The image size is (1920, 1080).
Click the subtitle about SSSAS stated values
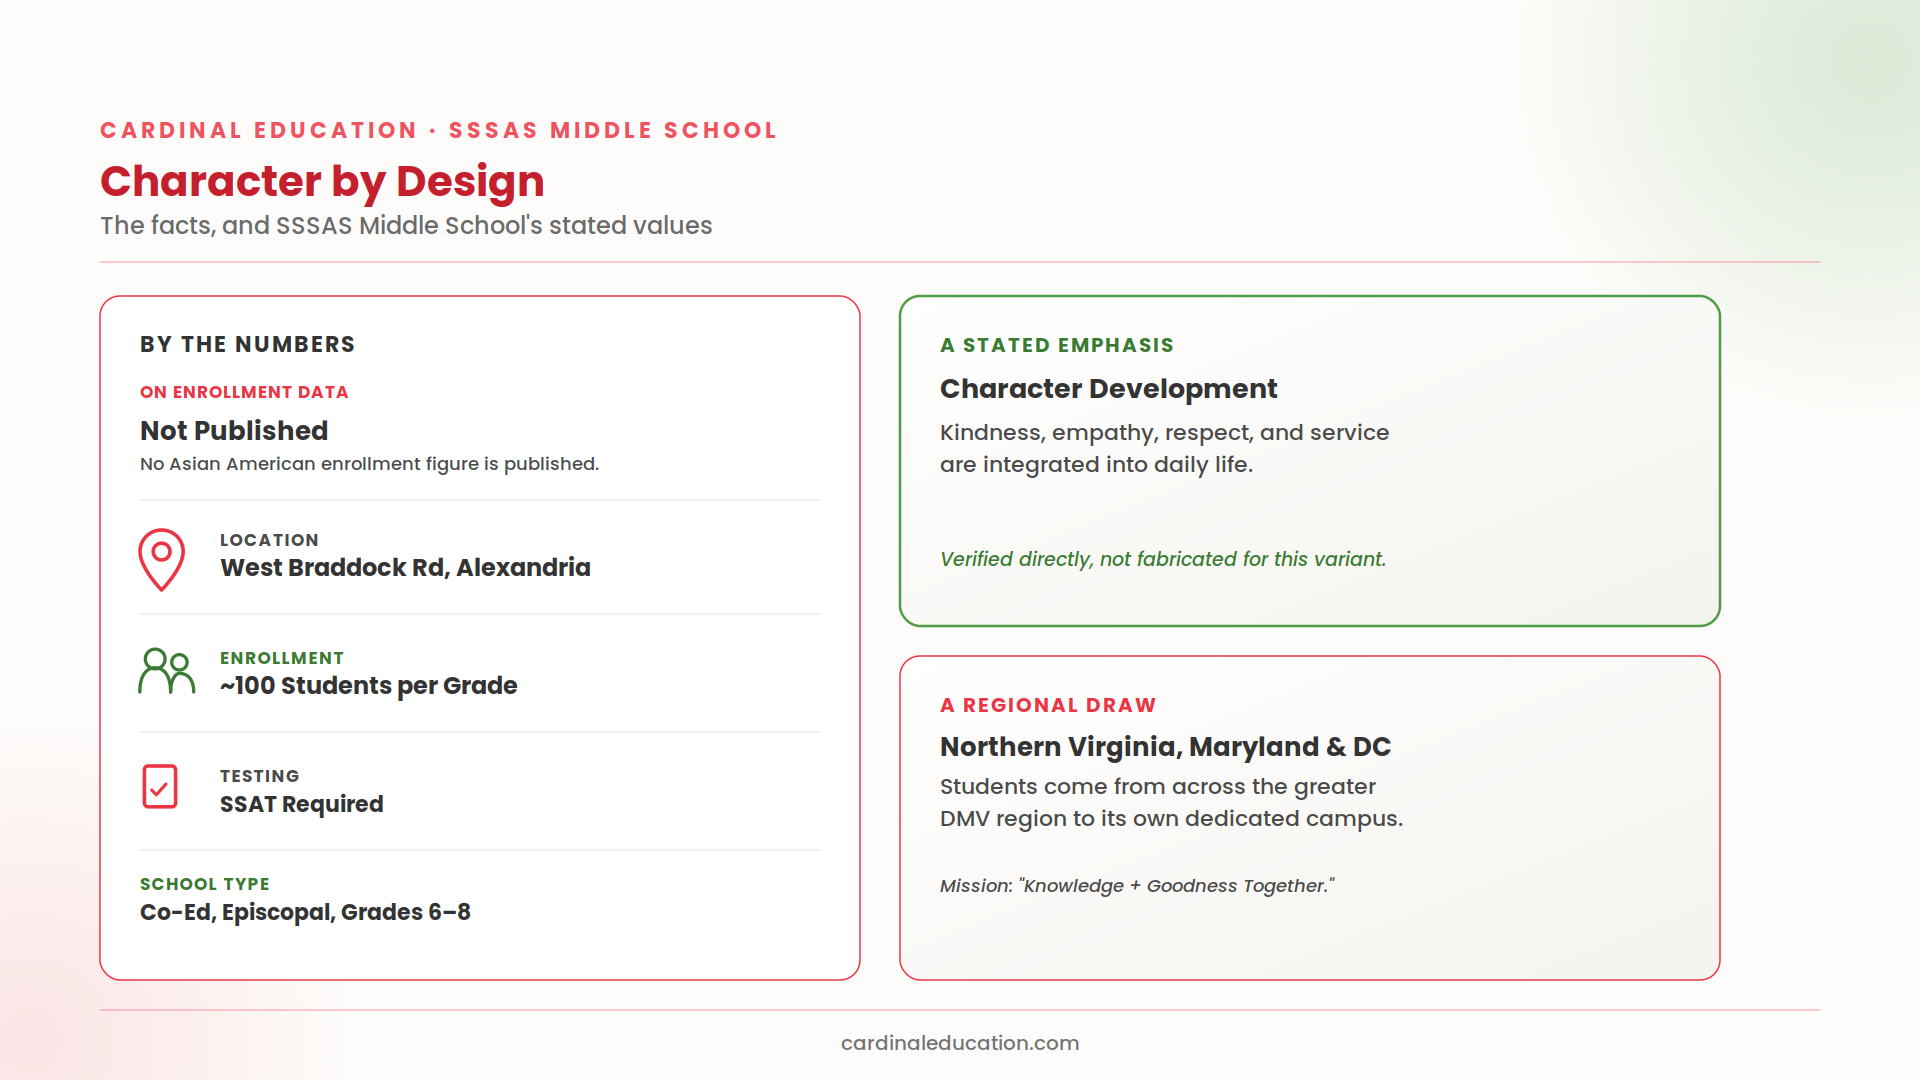406,226
